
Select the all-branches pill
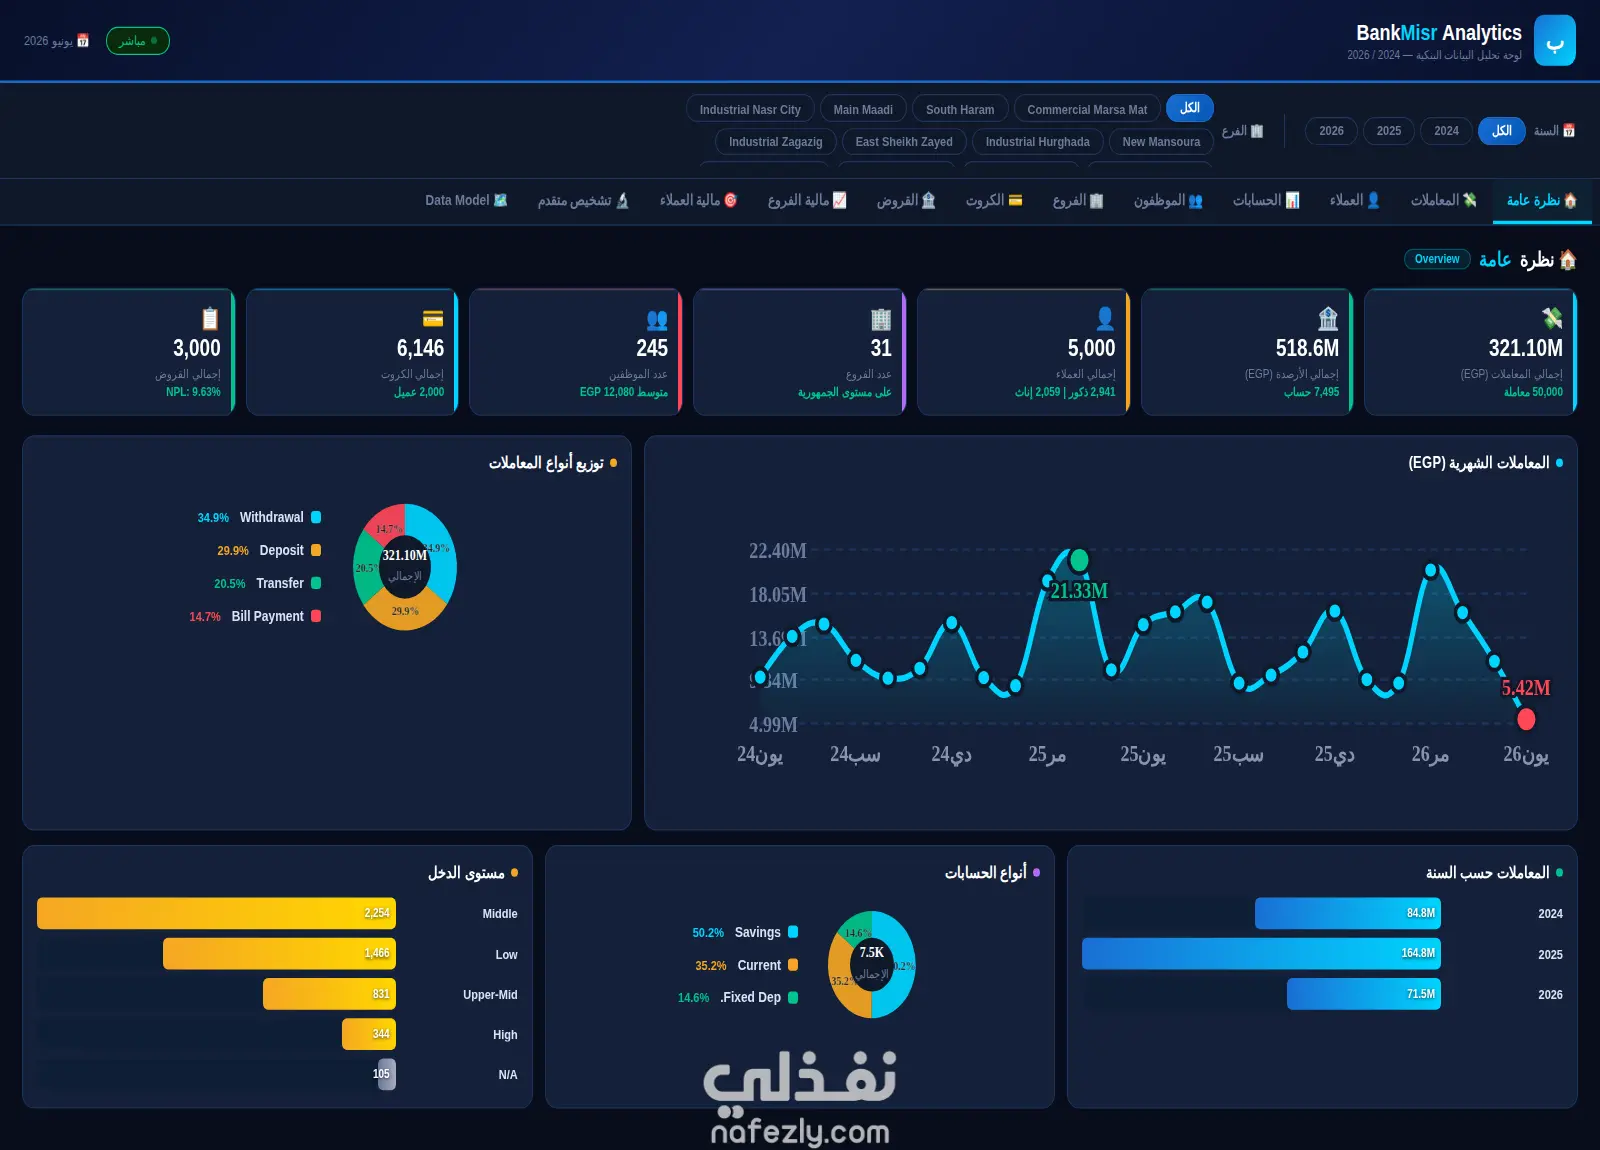pos(1189,108)
